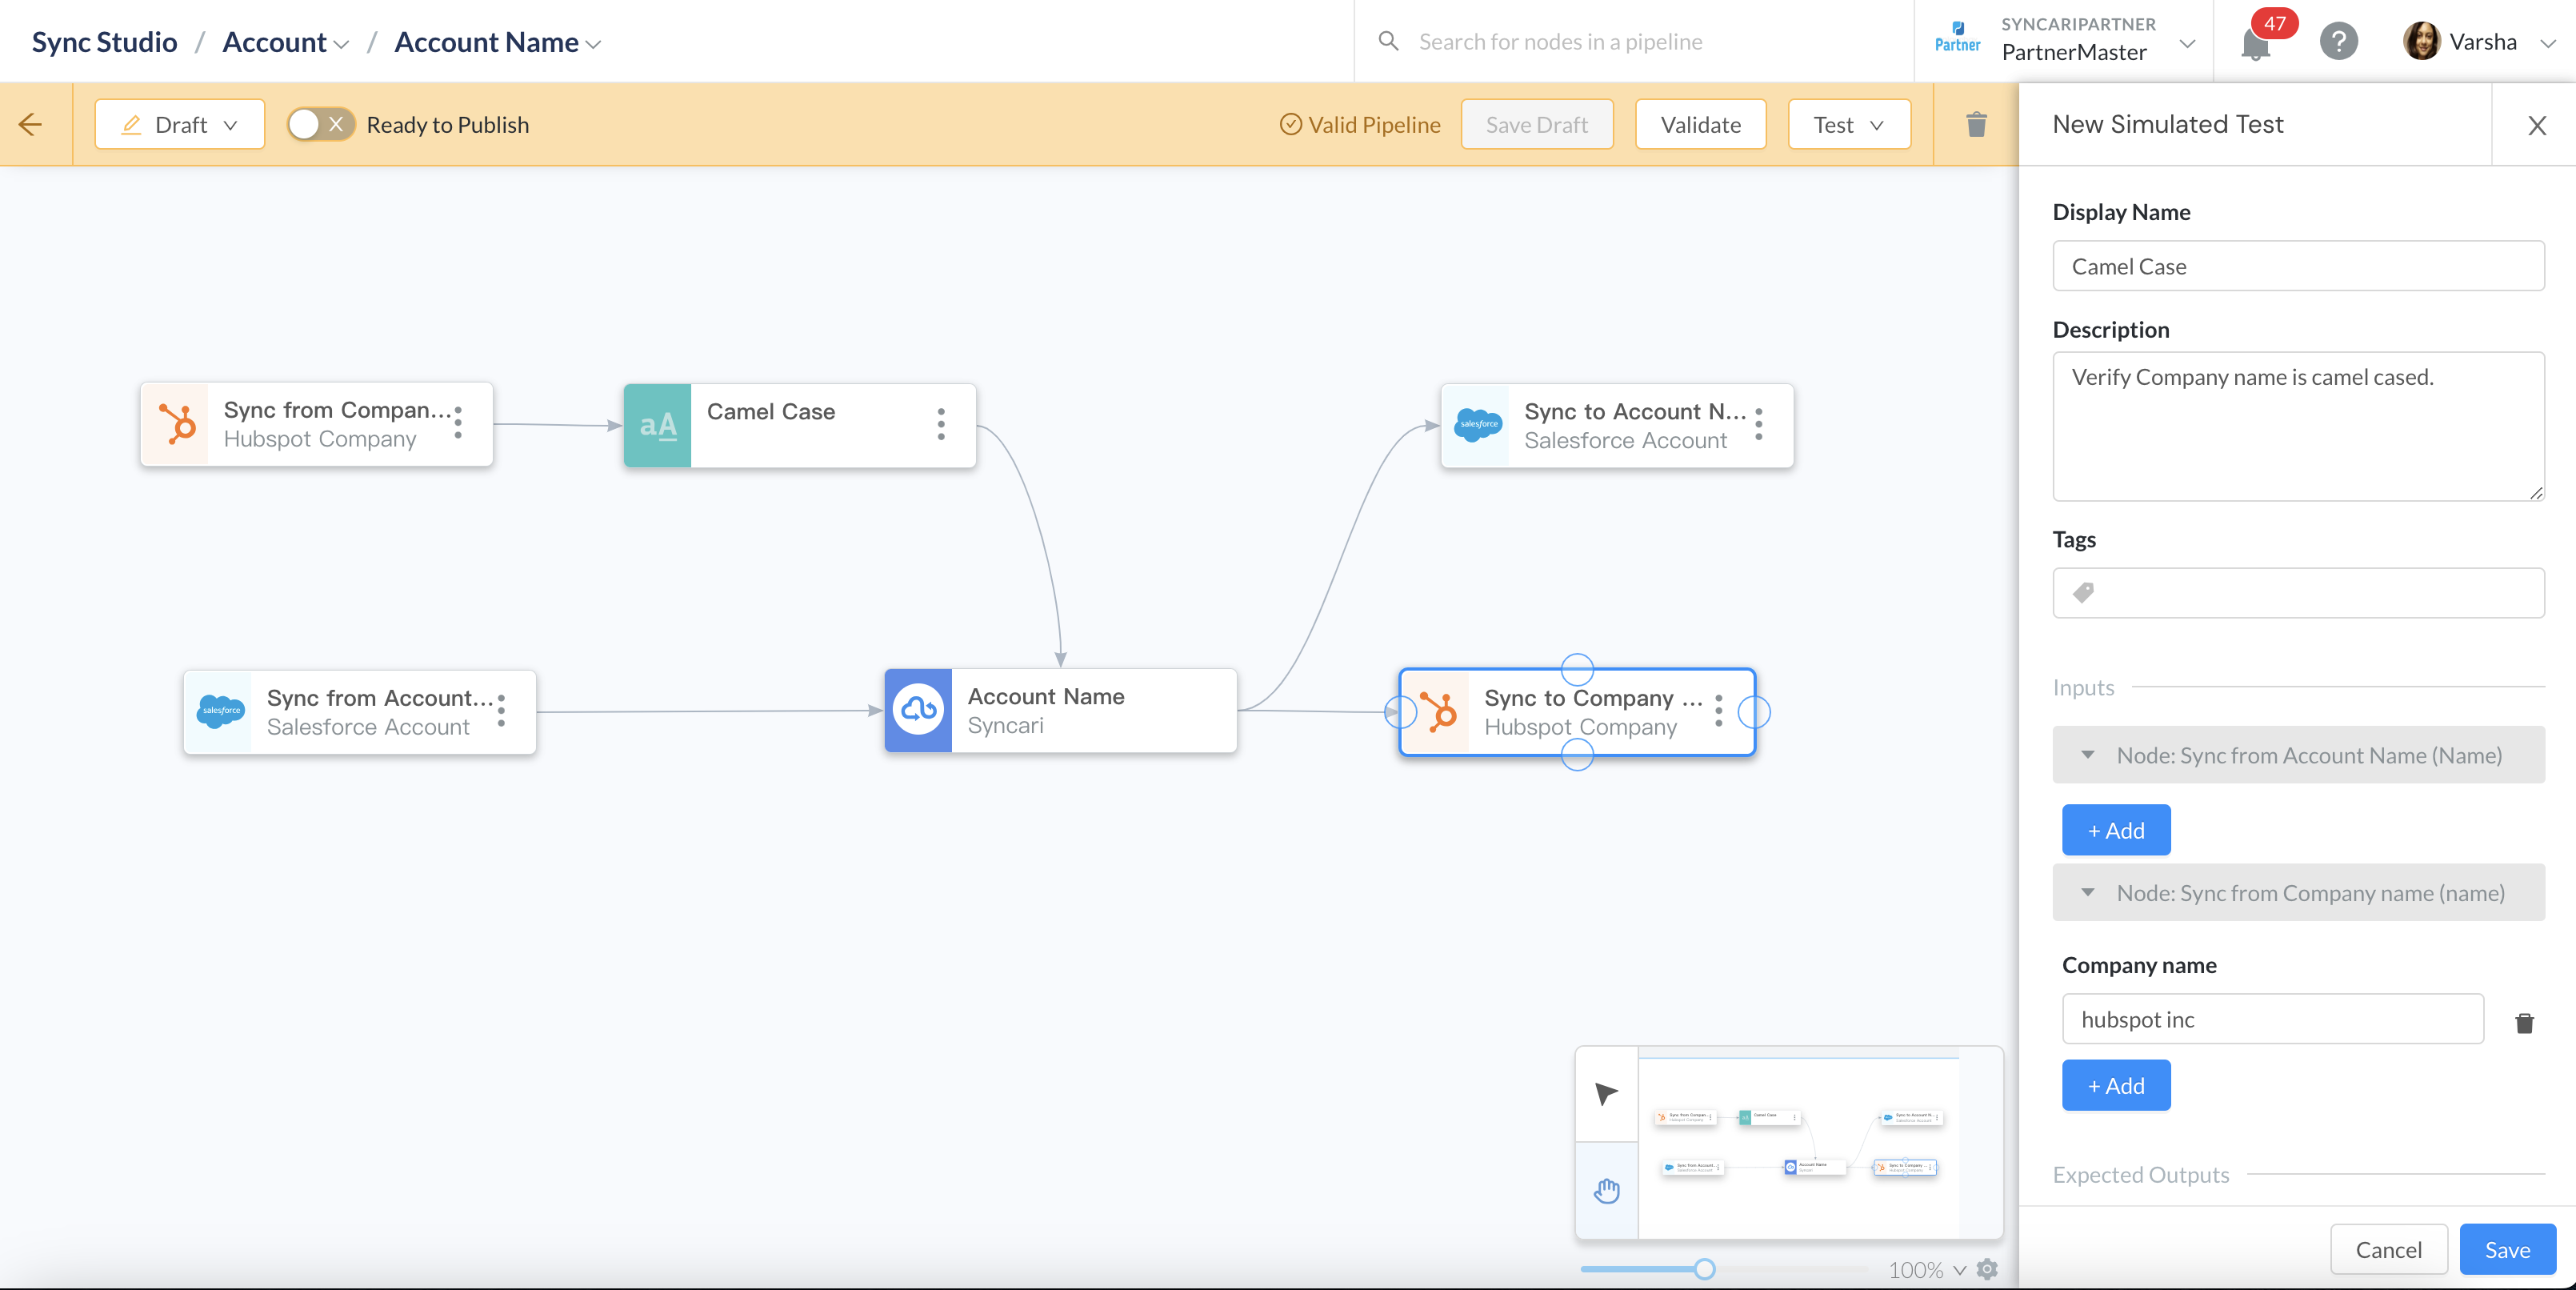Click the Syncari cloud icon on Account Name node
This screenshot has height=1290, width=2576.
[918, 710]
